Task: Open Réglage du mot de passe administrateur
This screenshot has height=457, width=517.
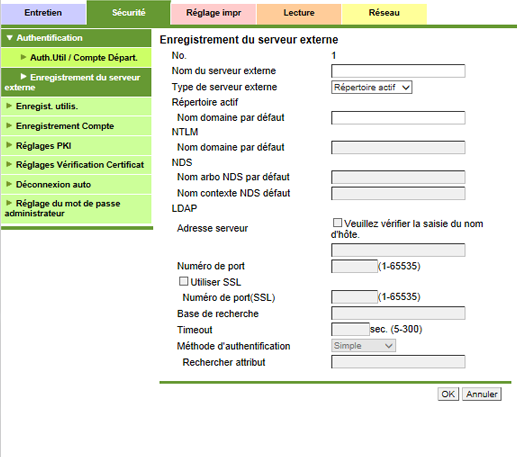Action: [76, 209]
